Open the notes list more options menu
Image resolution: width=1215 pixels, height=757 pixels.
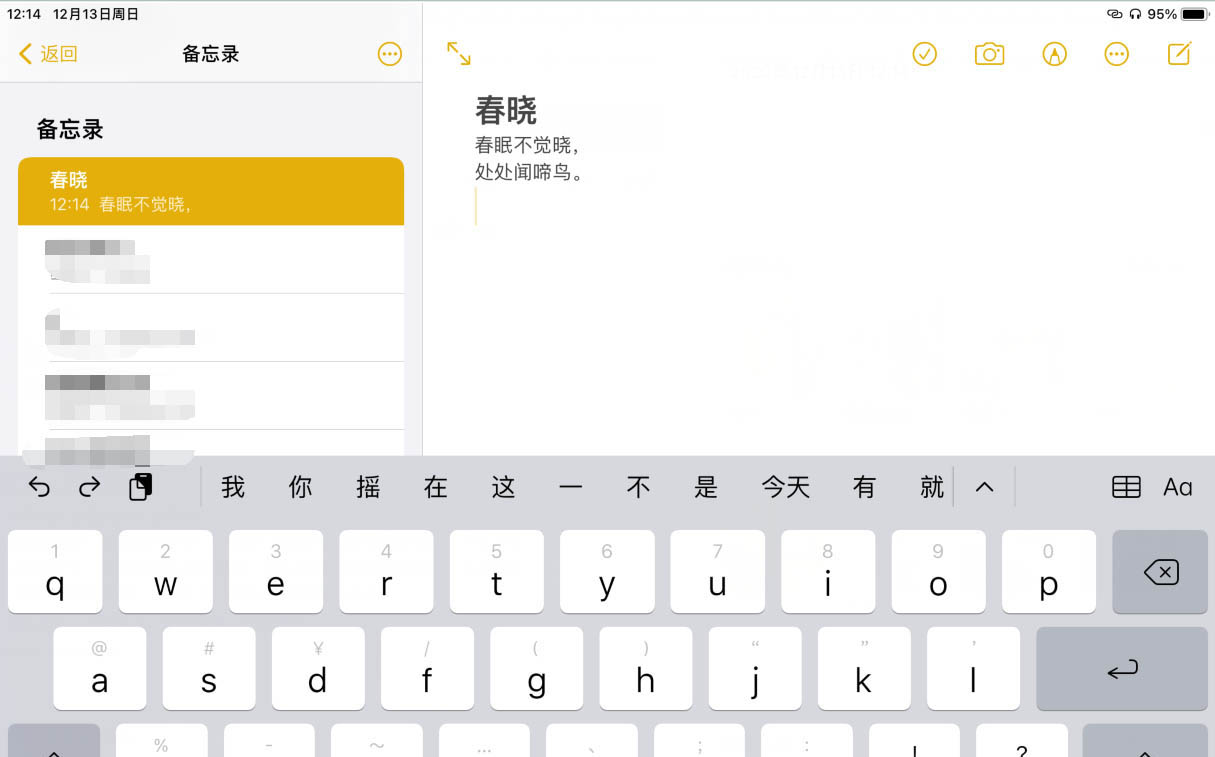click(x=390, y=54)
